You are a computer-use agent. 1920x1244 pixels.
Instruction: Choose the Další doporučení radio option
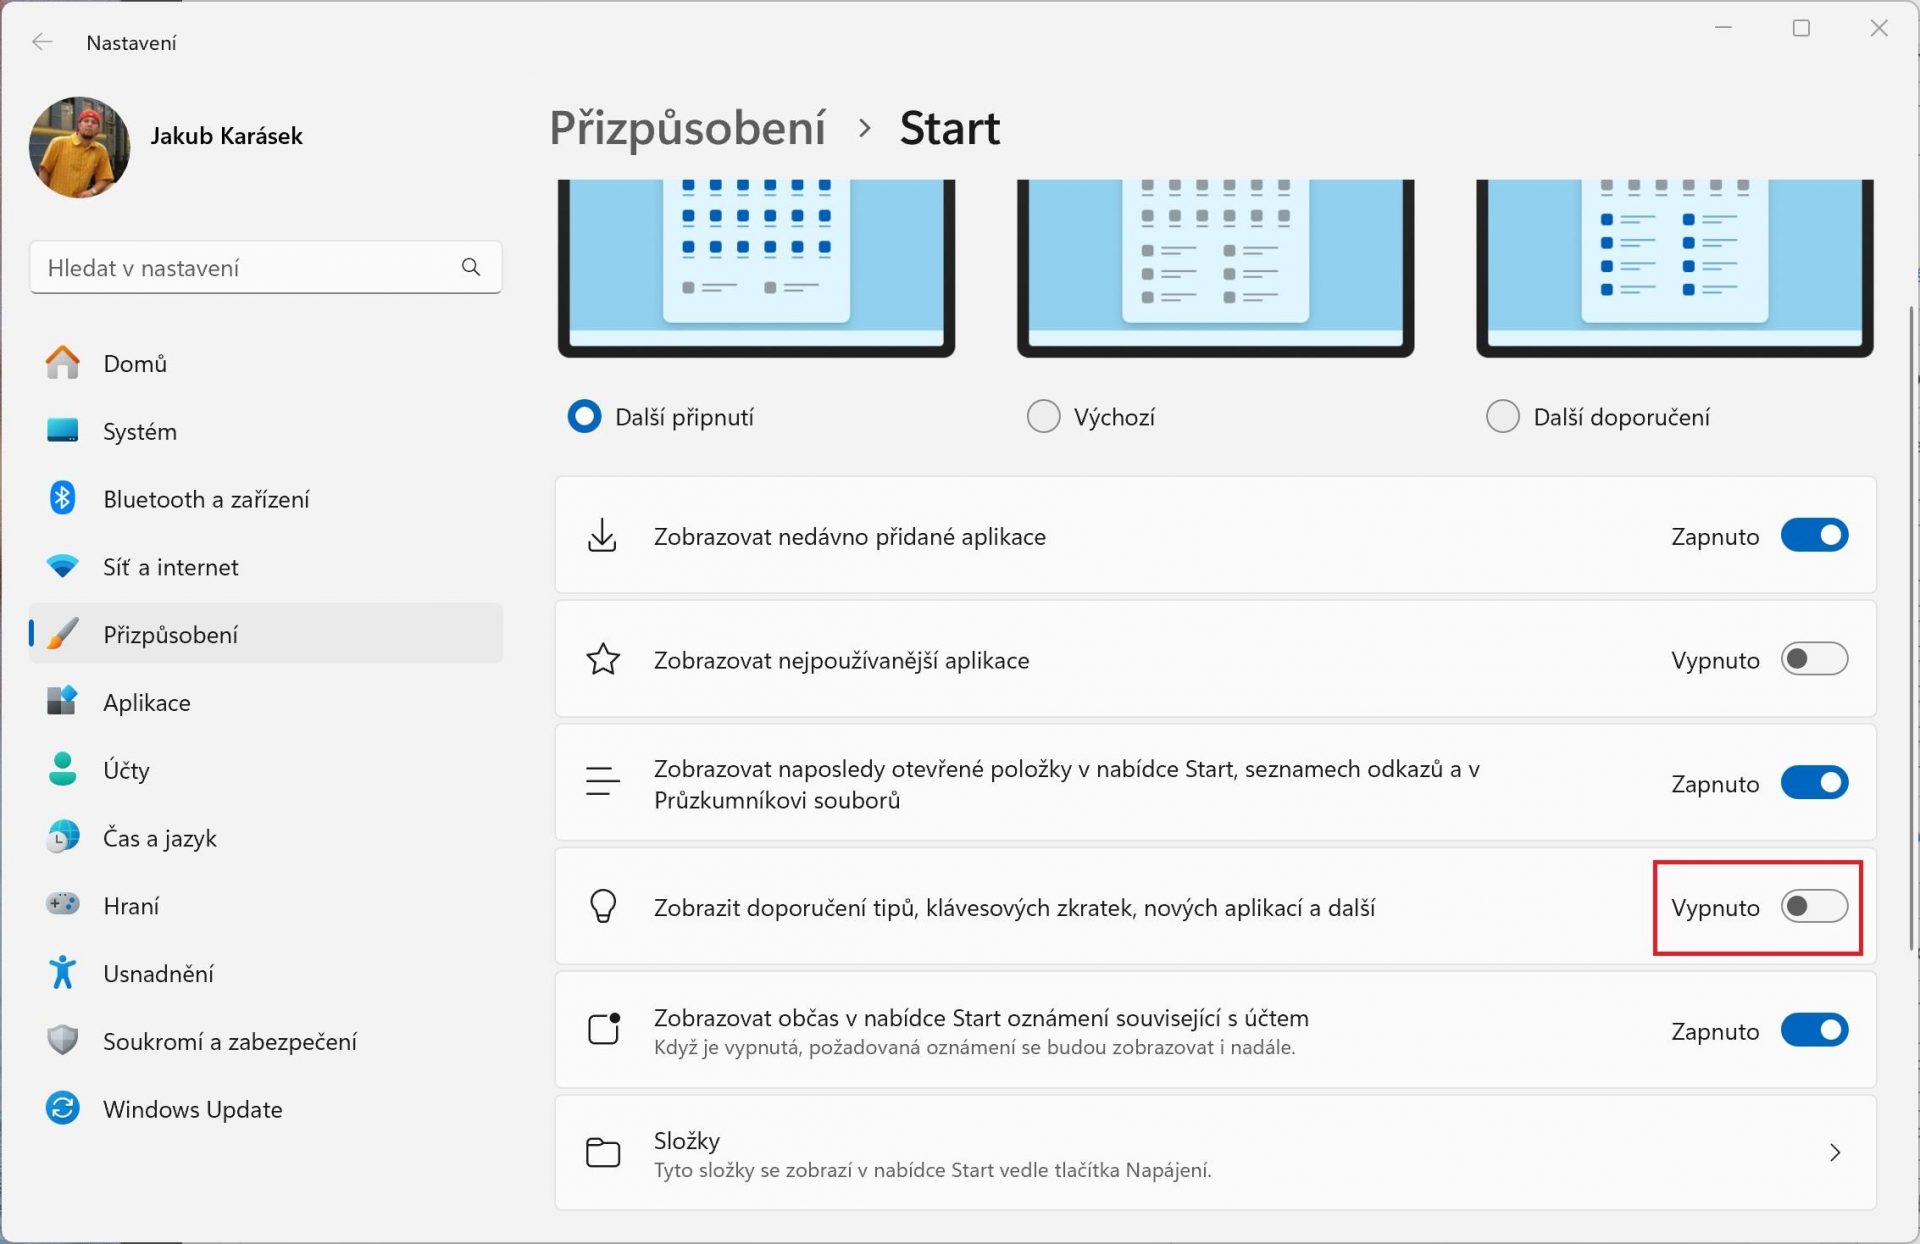1502,416
